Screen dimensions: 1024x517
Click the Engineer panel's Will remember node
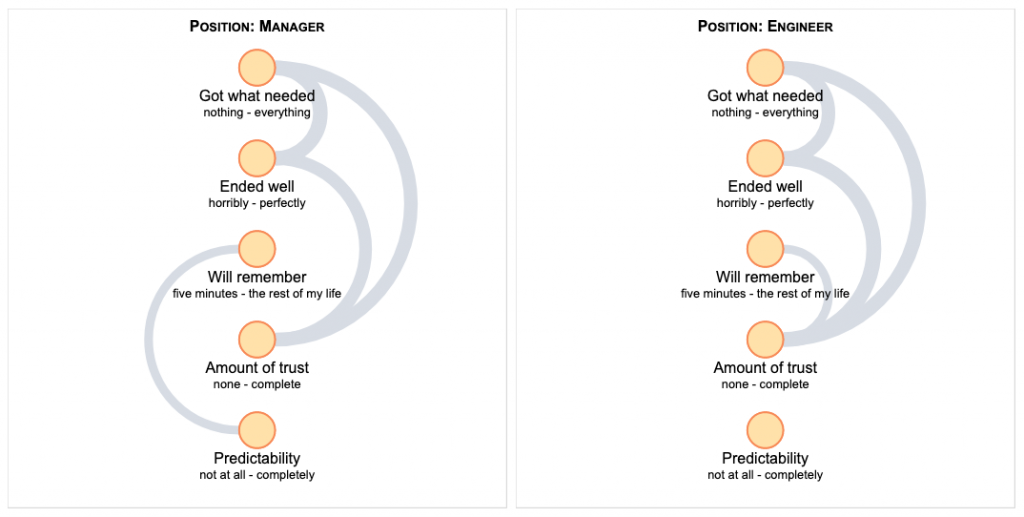pyautogui.click(x=765, y=249)
